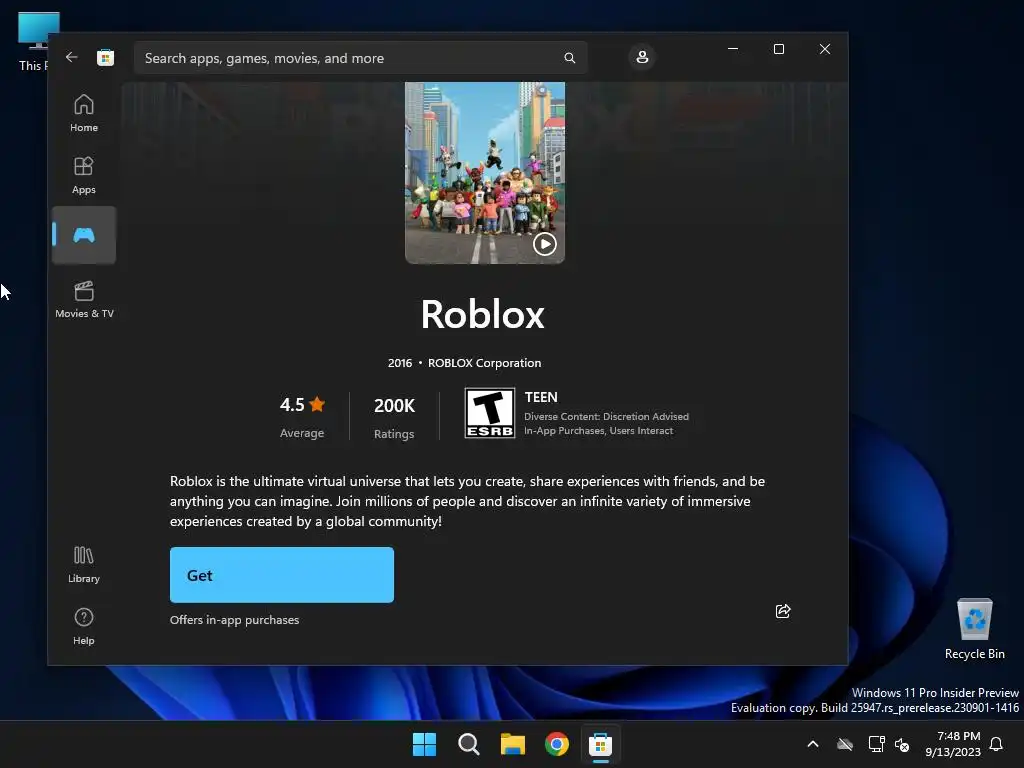
Task: Go back with the back arrow
Action: (71, 57)
